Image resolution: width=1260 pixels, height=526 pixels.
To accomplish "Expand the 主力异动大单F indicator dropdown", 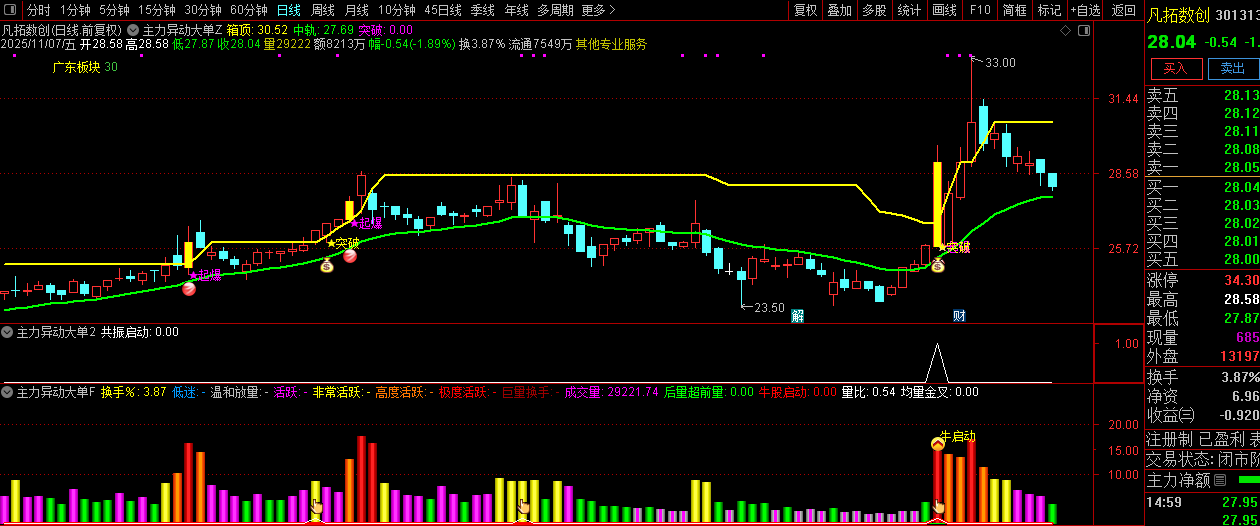I will pyautogui.click(x=9, y=392).
